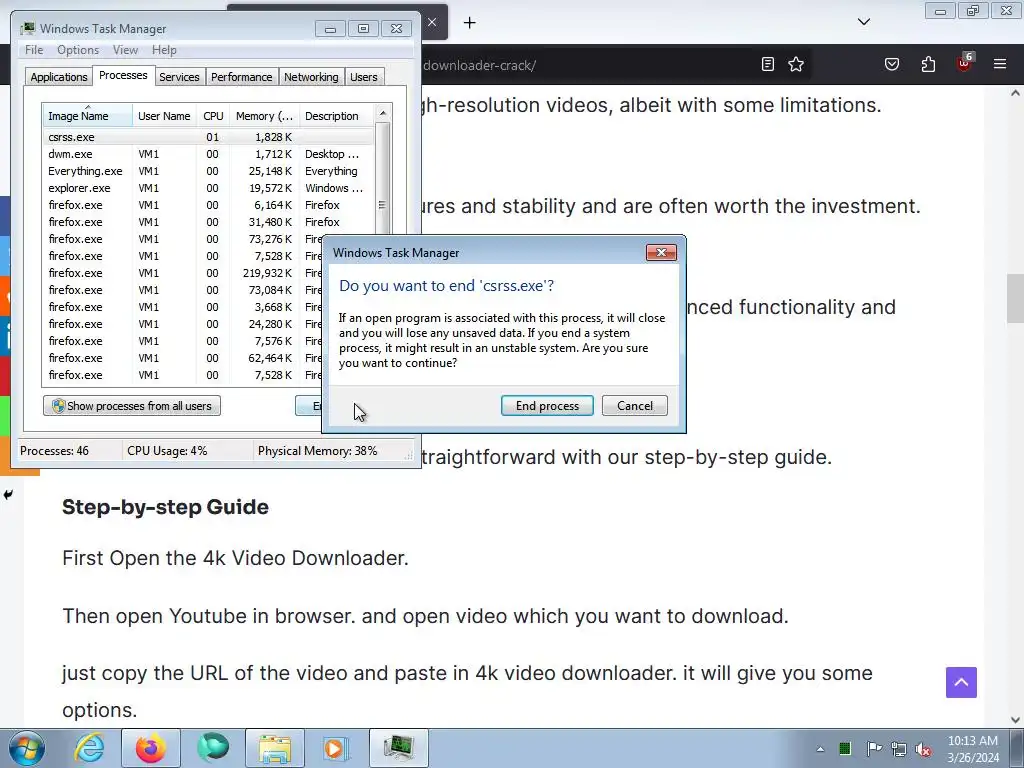
Task: Open the Options menu in Task Manager
Action: pos(78,50)
